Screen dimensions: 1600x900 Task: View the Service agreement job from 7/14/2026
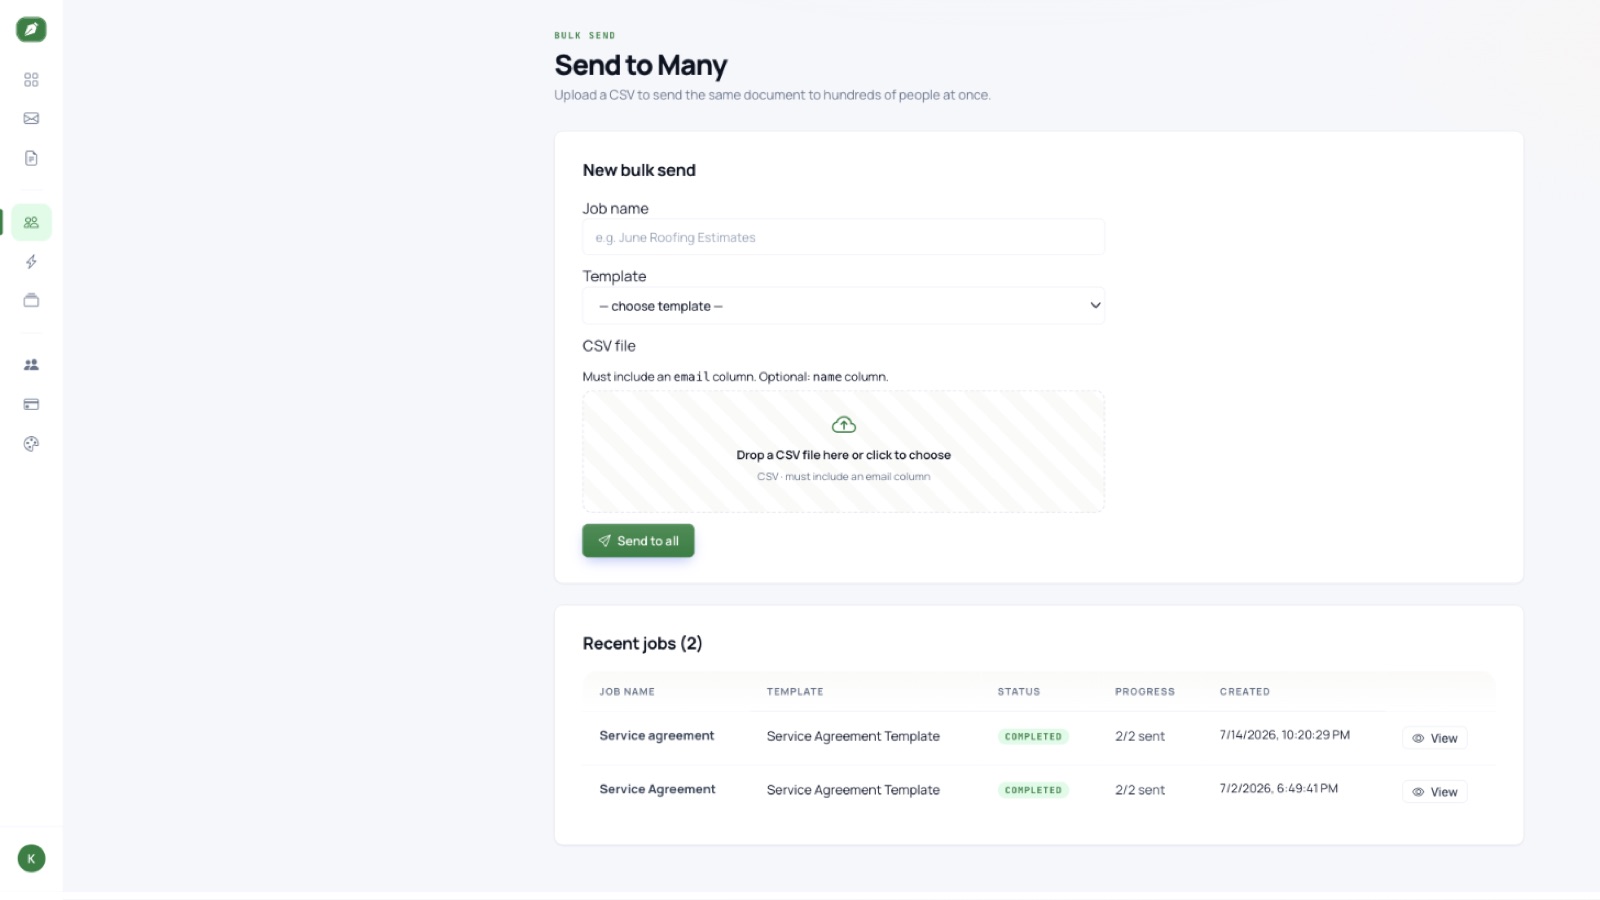pos(1434,738)
